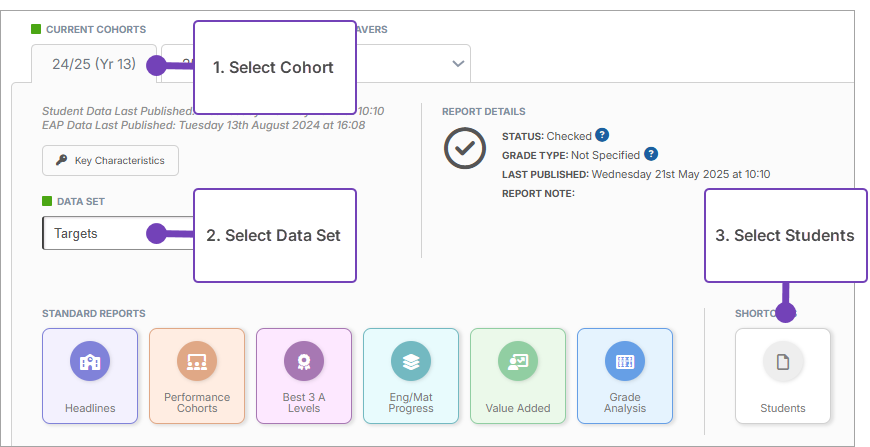Select the partially hidden second cohort tab

point(176,63)
